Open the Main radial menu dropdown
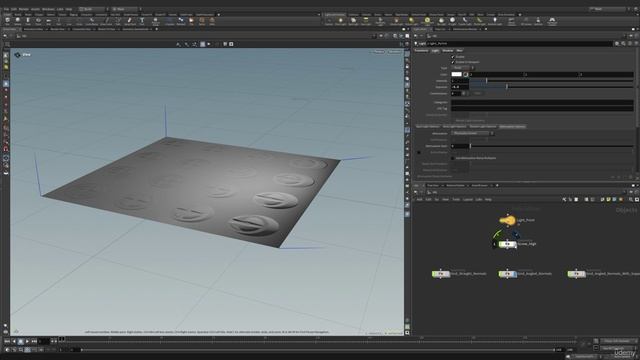640x360 pixels. click(x=127, y=9)
